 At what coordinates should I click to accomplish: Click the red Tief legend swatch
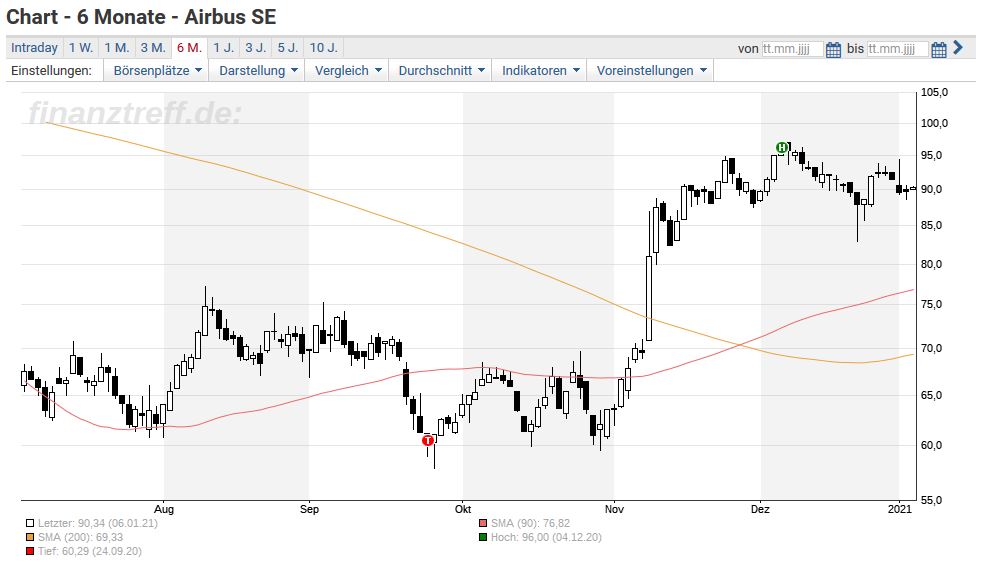tap(30, 551)
